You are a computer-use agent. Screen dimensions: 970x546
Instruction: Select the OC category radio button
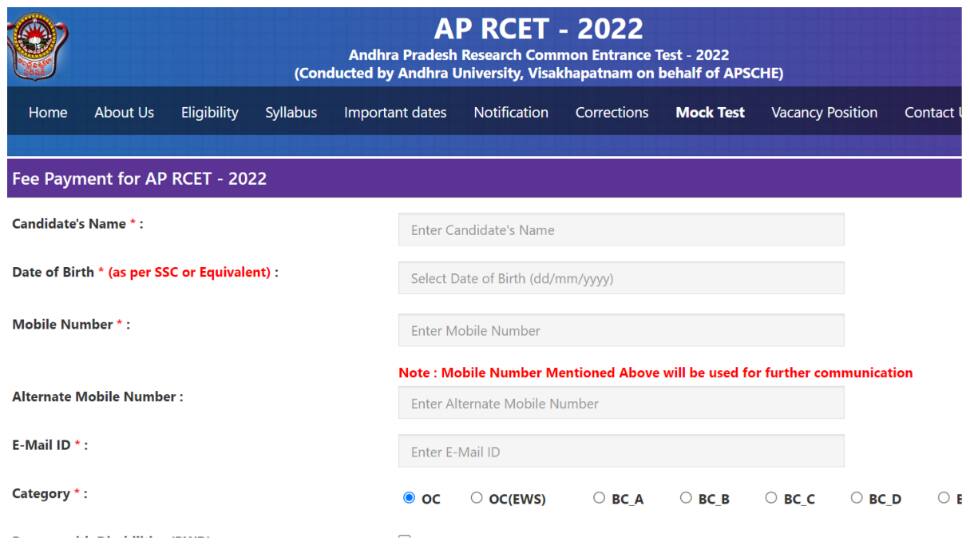pyautogui.click(x=409, y=498)
